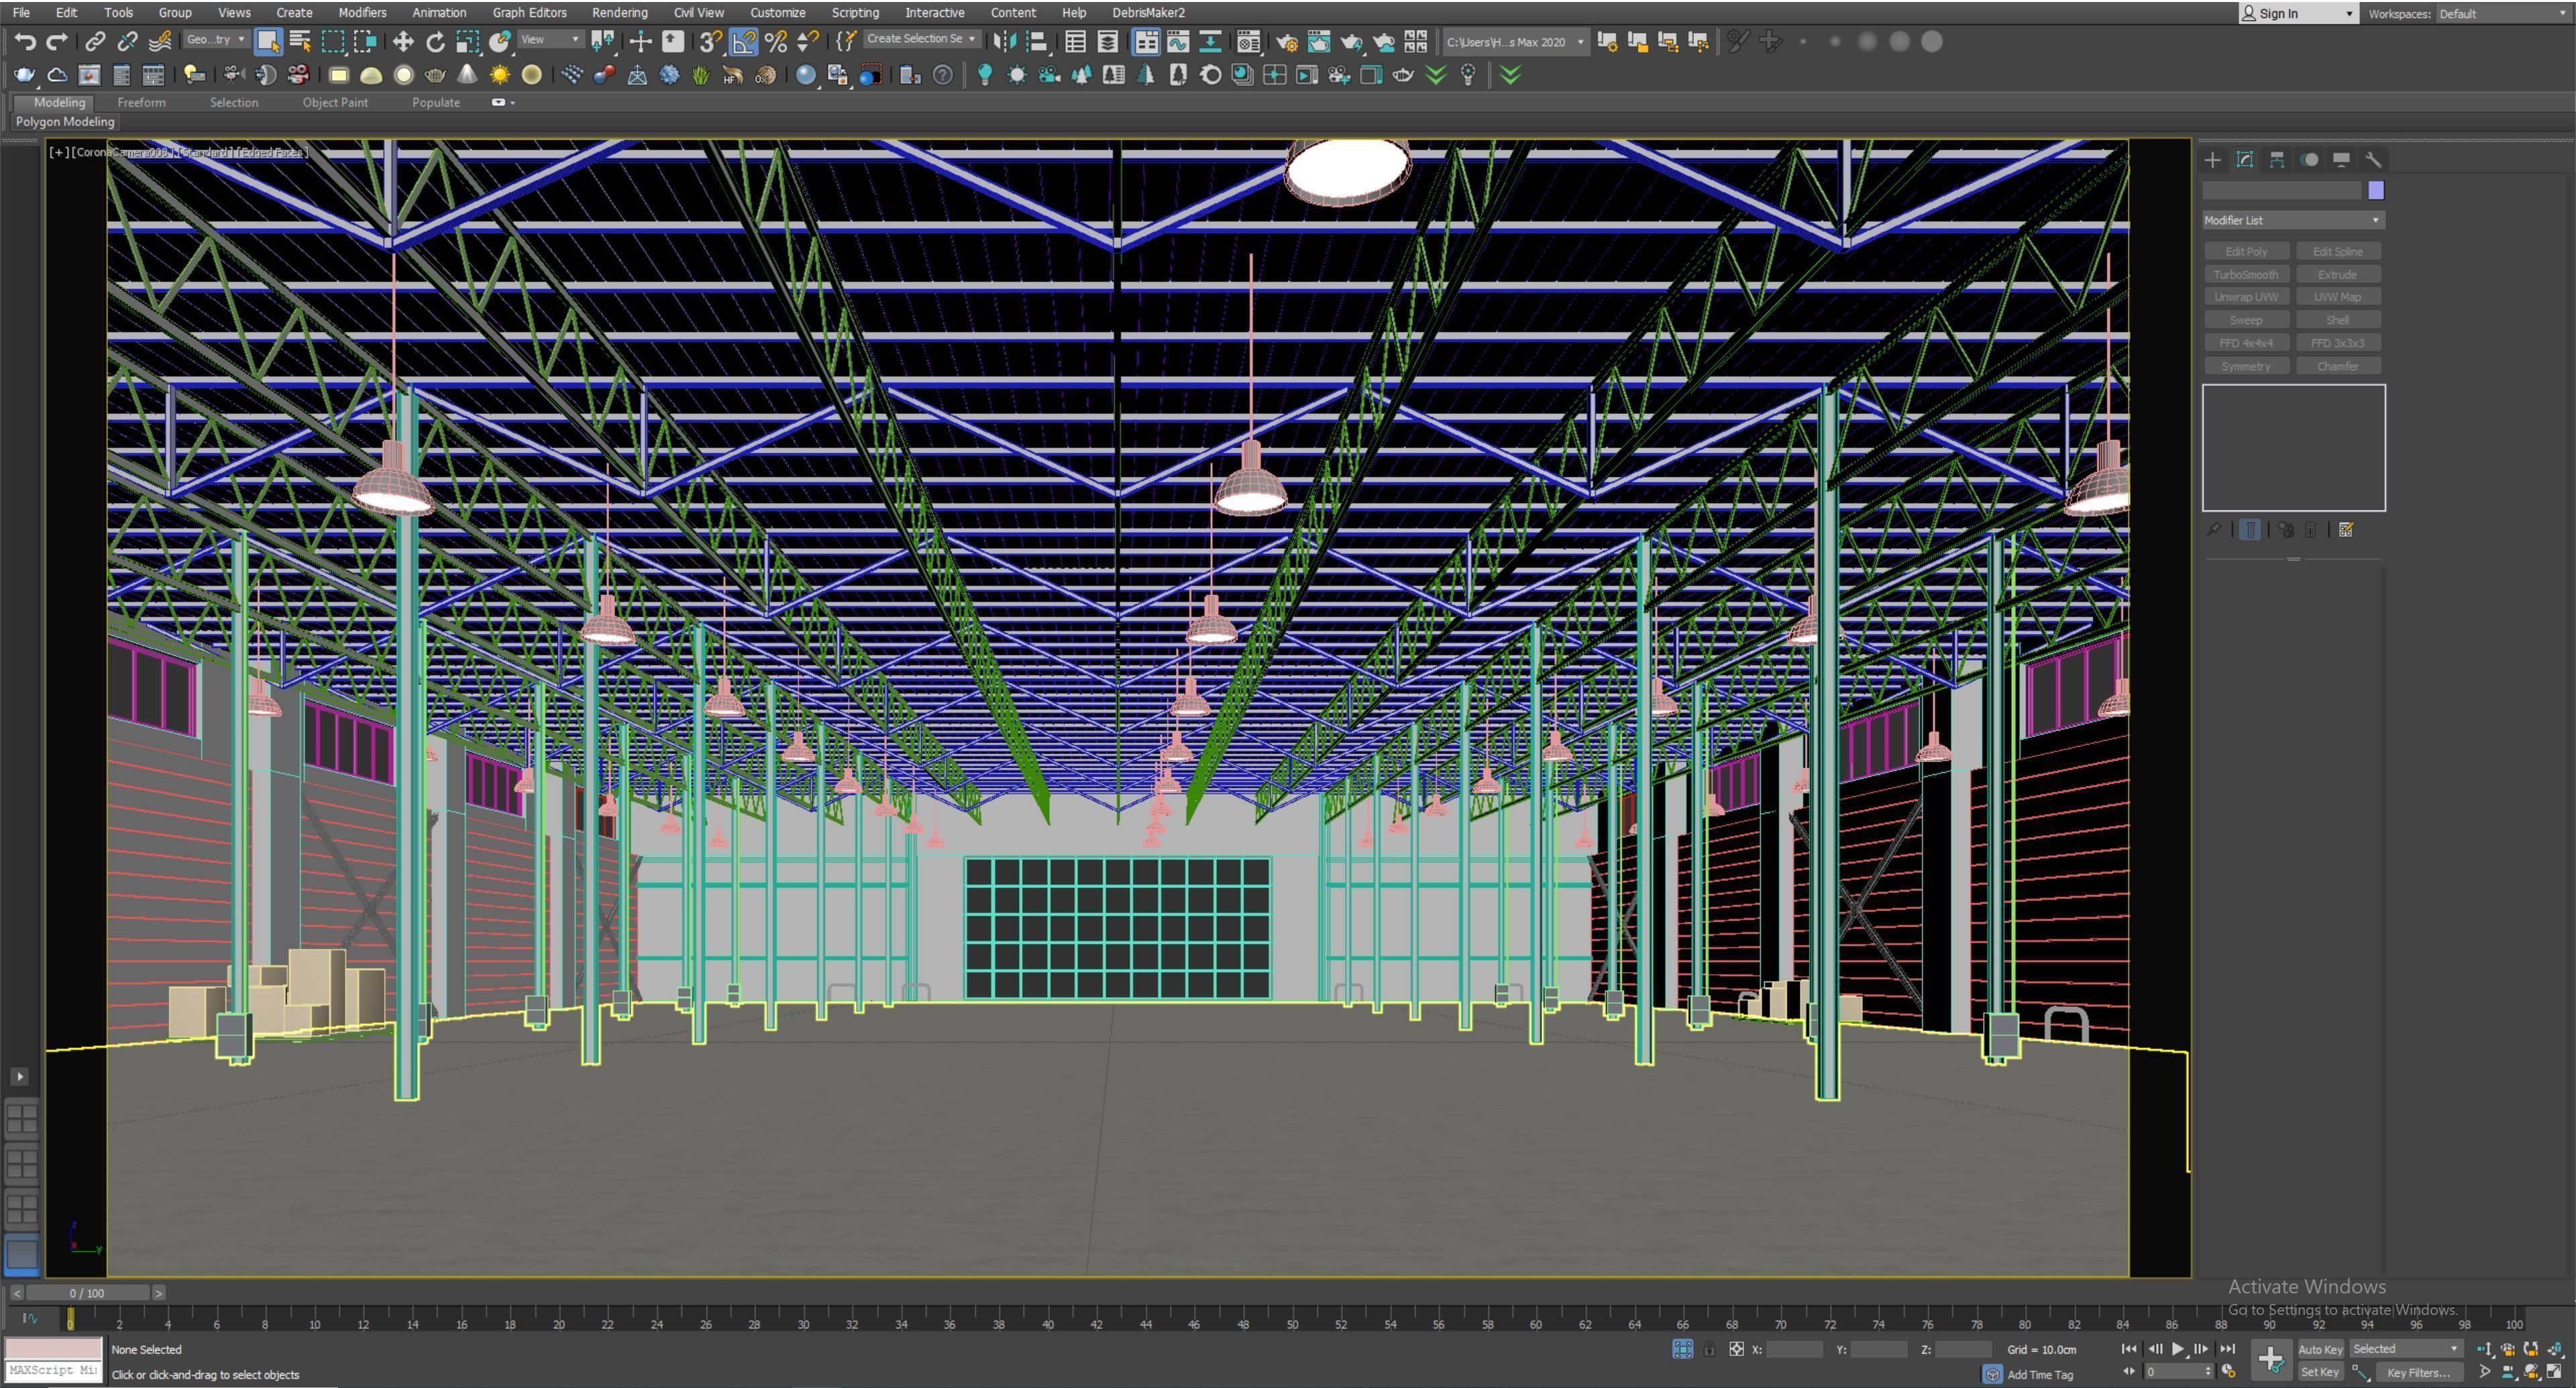Open the Motion command panel tab
The width and height of the screenshot is (2576, 1388).
pyautogui.click(x=2309, y=160)
